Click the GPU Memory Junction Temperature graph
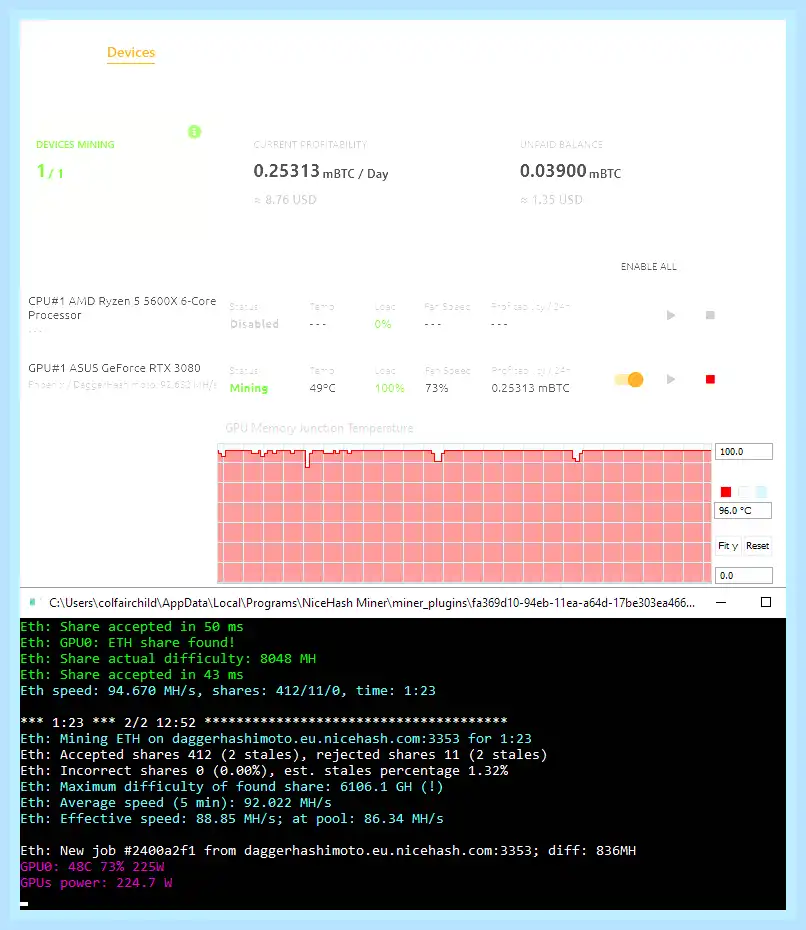This screenshot has width=806, height=930. coord(464,513)
